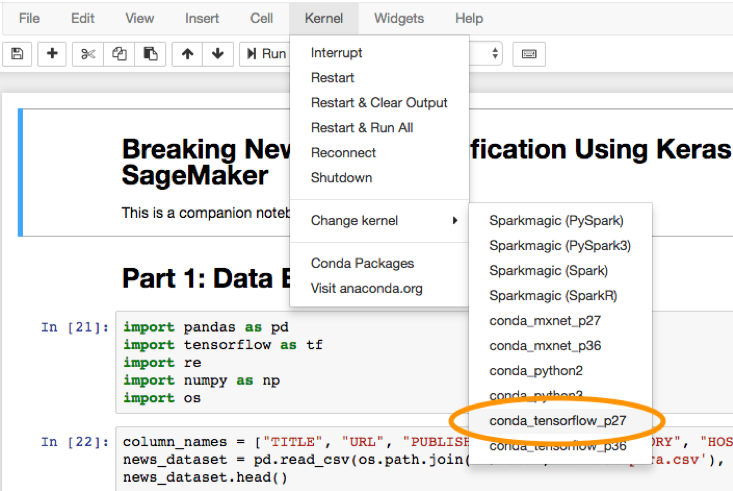The image size is (733, 491).
Task: Copy selected cells using the copy icon
Action: pyautogui.click(x=119, y=54)
